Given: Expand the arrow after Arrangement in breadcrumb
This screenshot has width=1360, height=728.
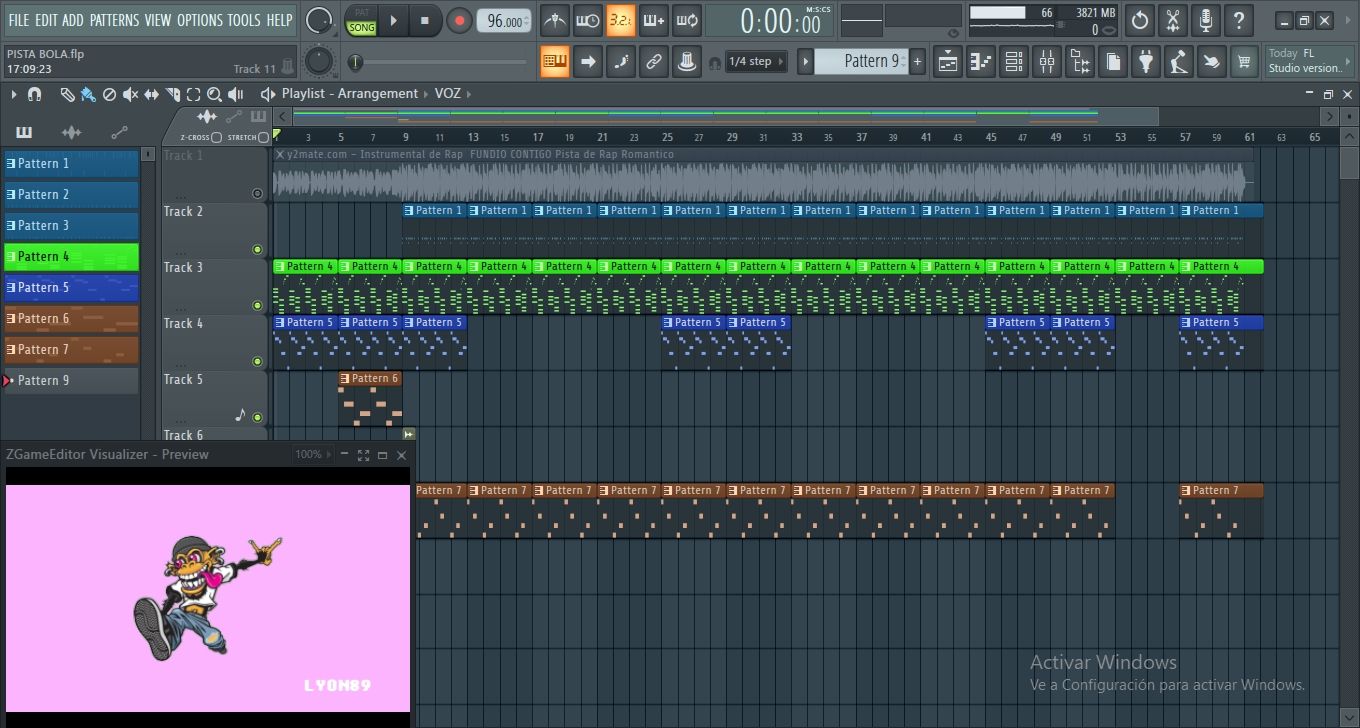Looking at the screenshot, I should click(x=426, y=94).
